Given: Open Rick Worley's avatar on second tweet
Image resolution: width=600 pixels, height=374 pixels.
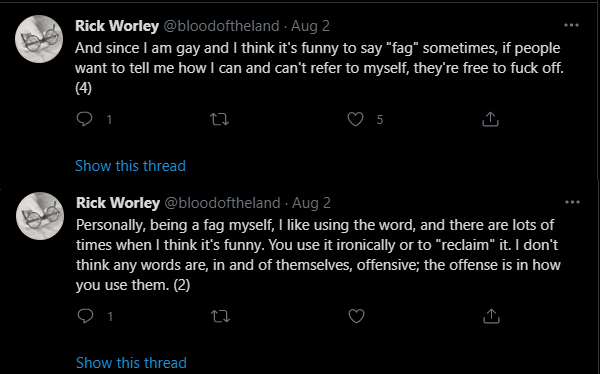Looking at the screenshot, I should 40,216.
